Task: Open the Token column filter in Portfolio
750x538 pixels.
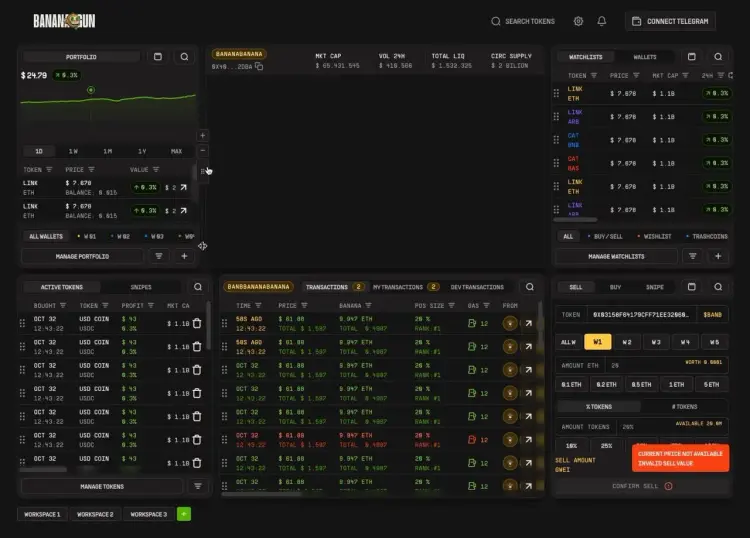Action: [x=51, y=170]
